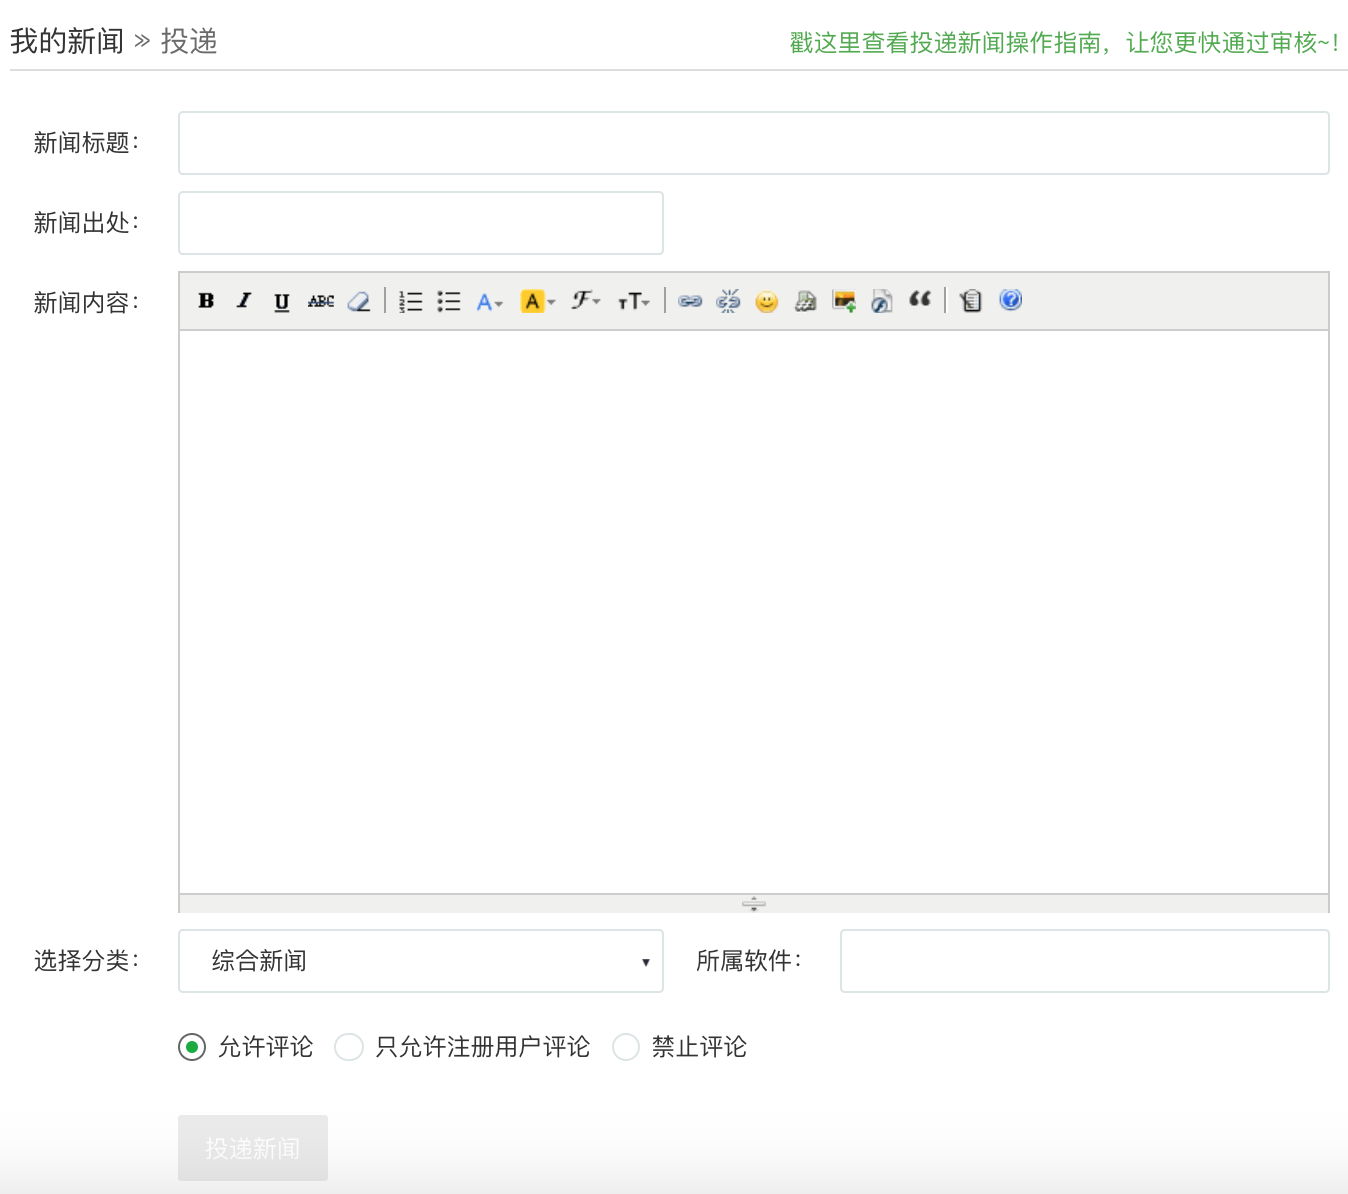Click the strikethrough ABC icon
Image resolution: width=1348 pixels, height=1194 pixels.
pos(321,301)
